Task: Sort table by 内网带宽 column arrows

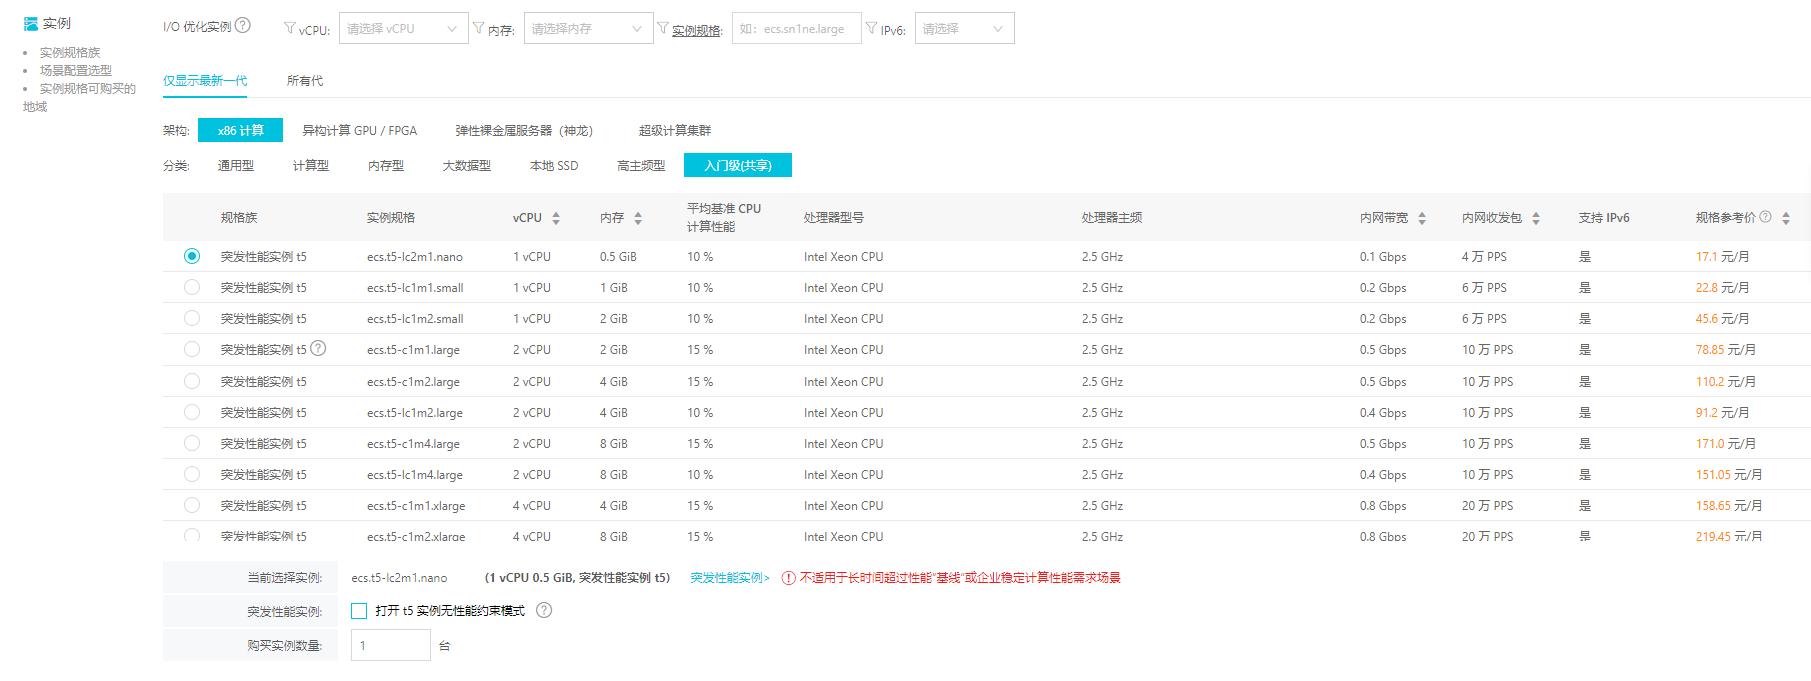Action: (1422, 218)
